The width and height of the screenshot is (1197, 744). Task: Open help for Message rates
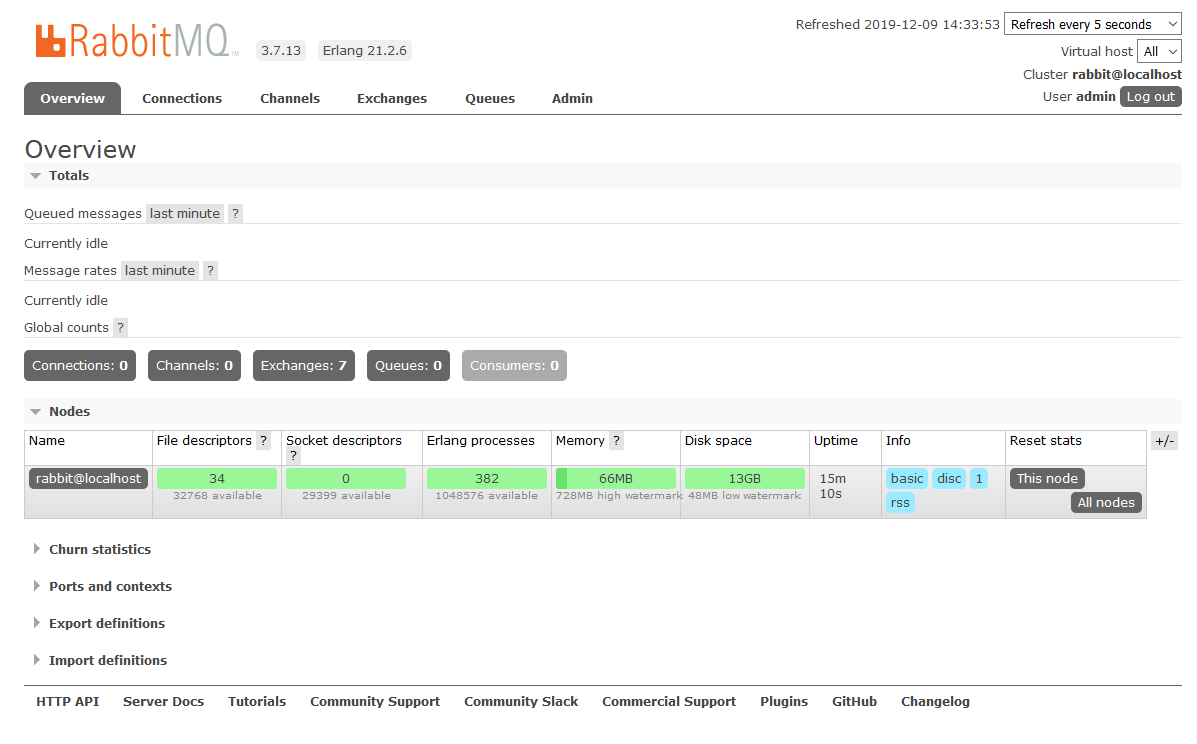click(210, 271)
